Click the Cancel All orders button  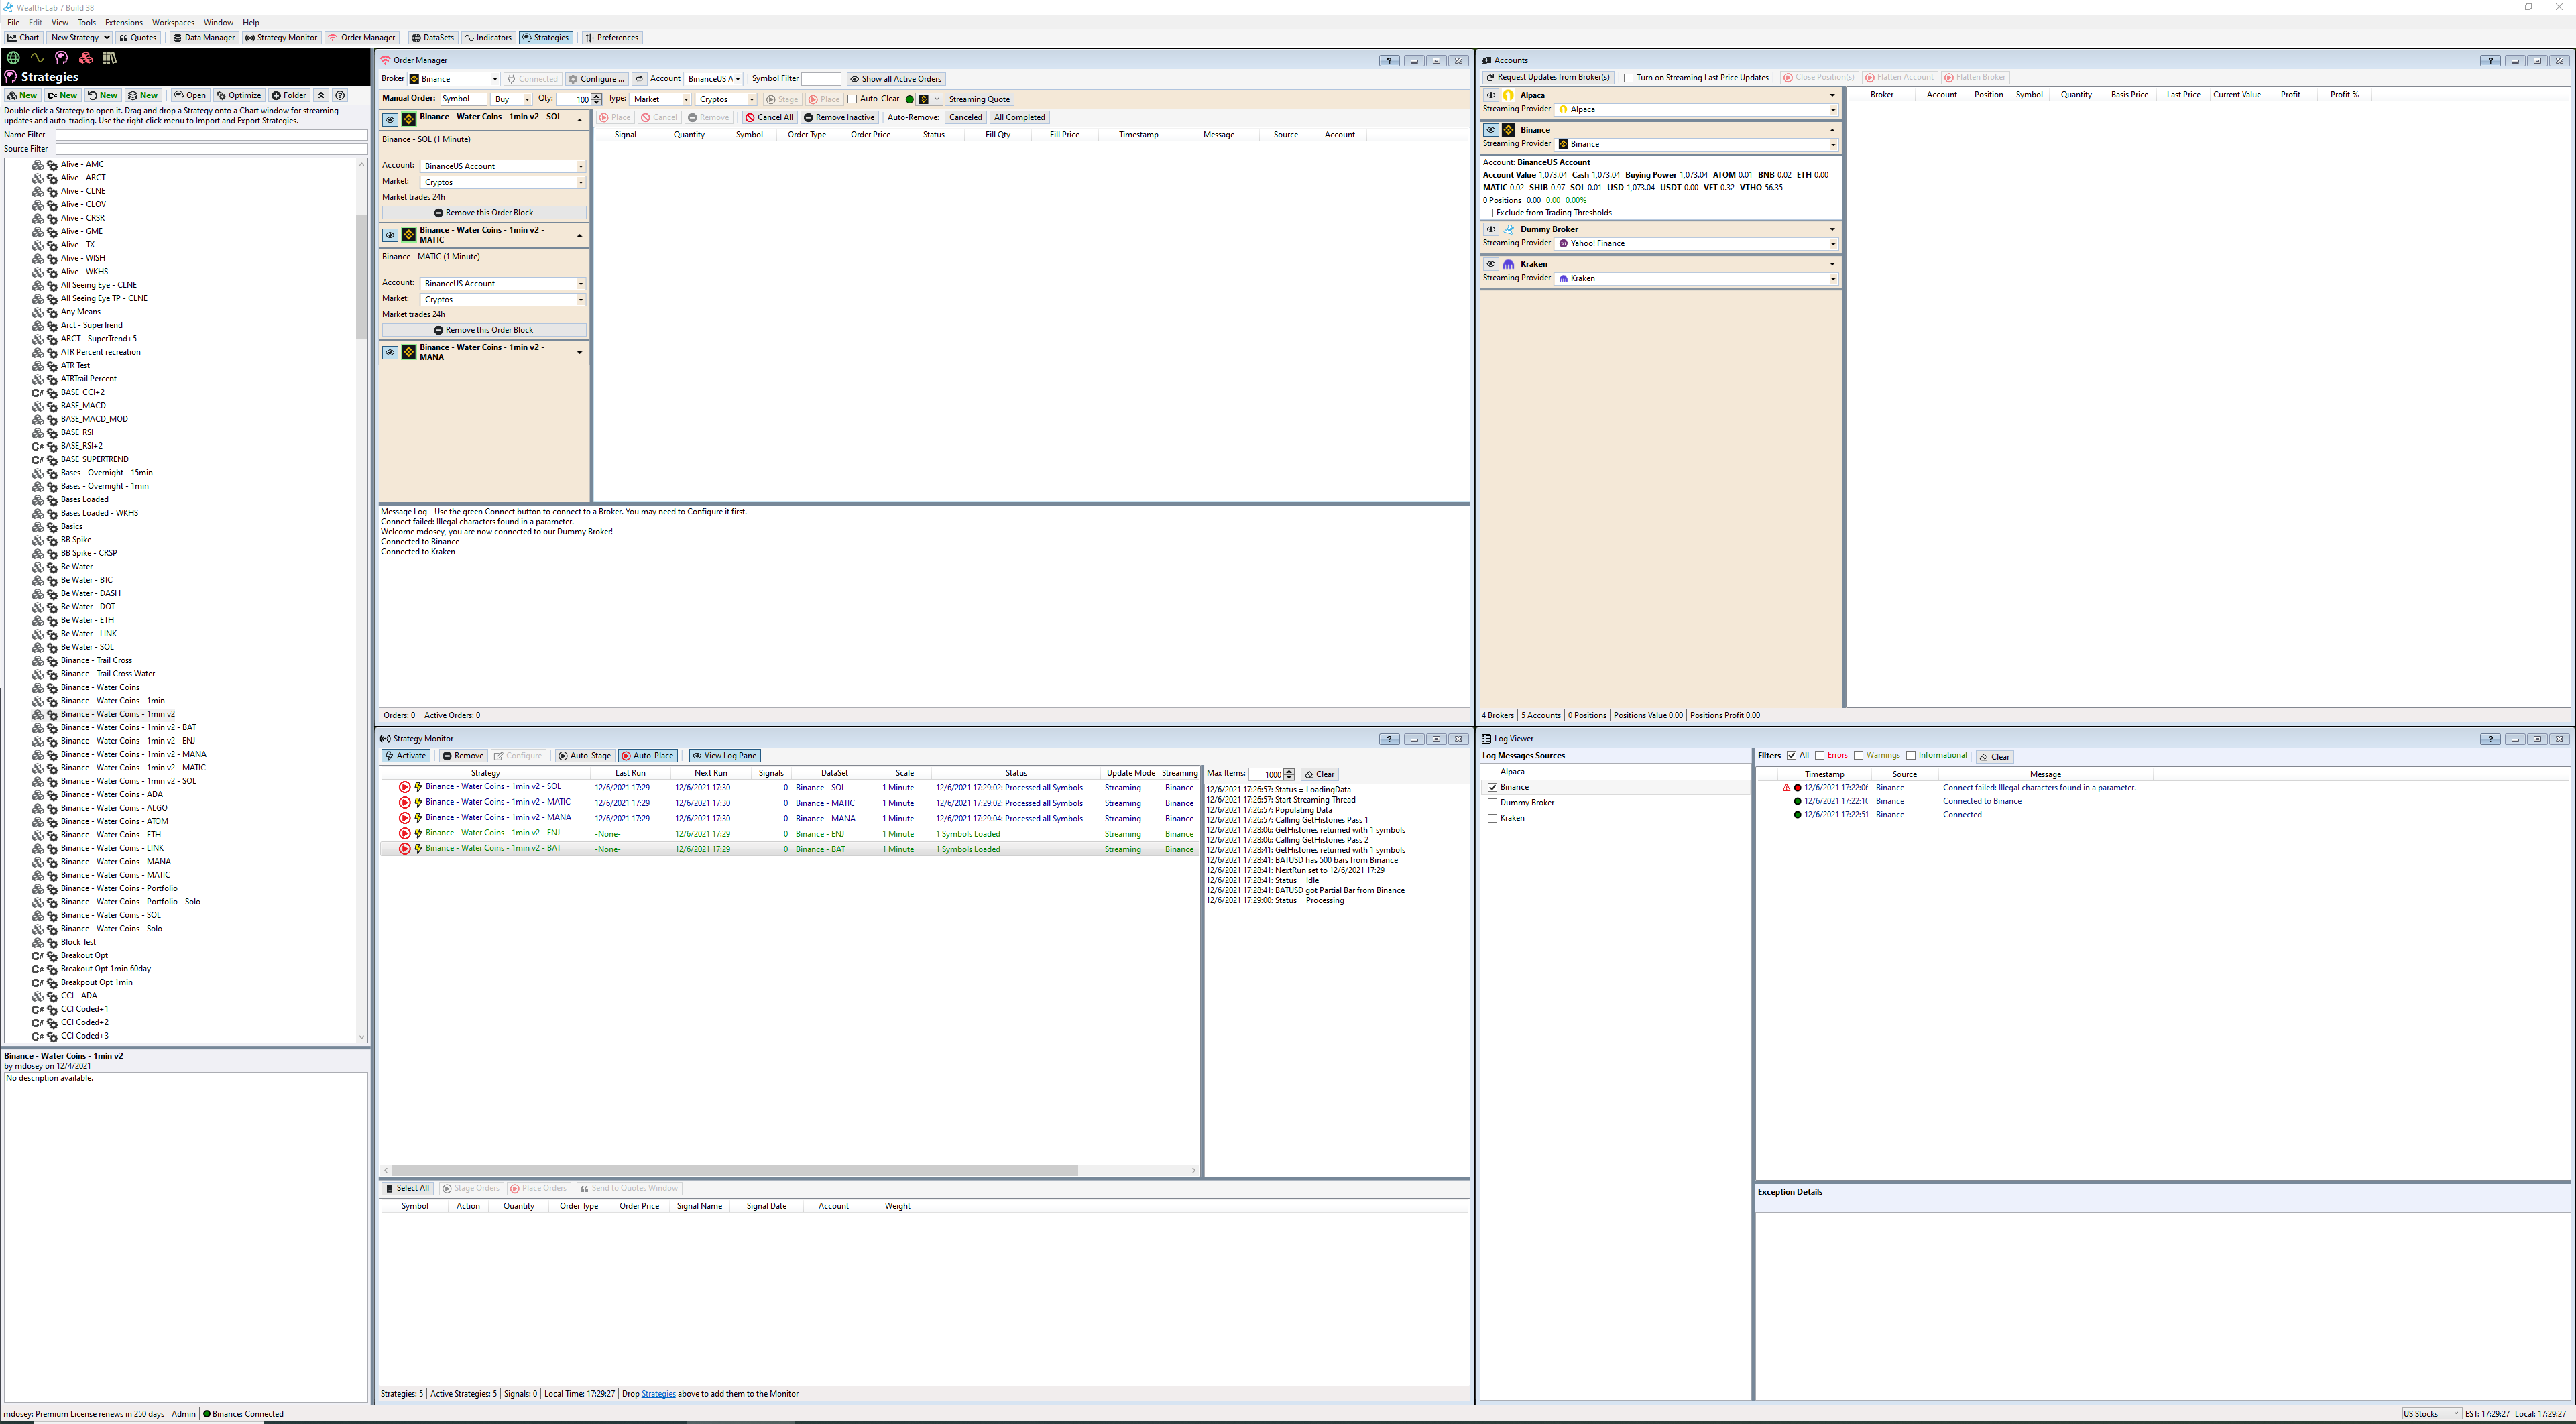pyautogui.click(x=769, y=117)
